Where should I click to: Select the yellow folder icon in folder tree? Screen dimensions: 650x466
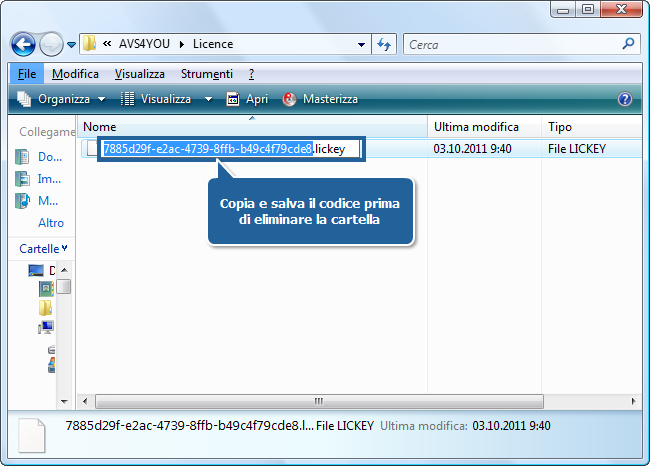pyautogui.click(x=45, y=308)
